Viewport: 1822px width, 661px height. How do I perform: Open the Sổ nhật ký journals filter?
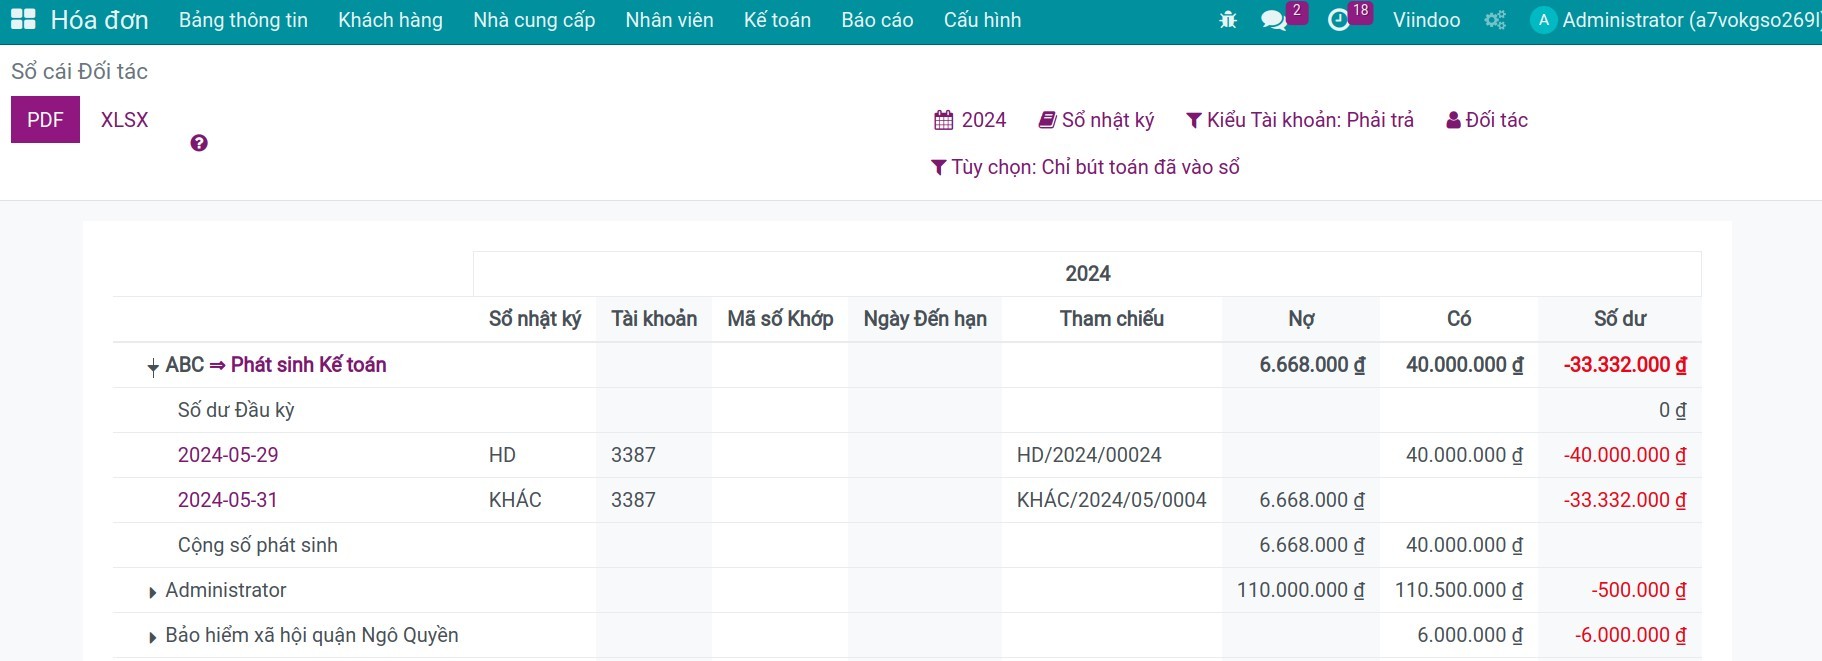(1096, 120)
